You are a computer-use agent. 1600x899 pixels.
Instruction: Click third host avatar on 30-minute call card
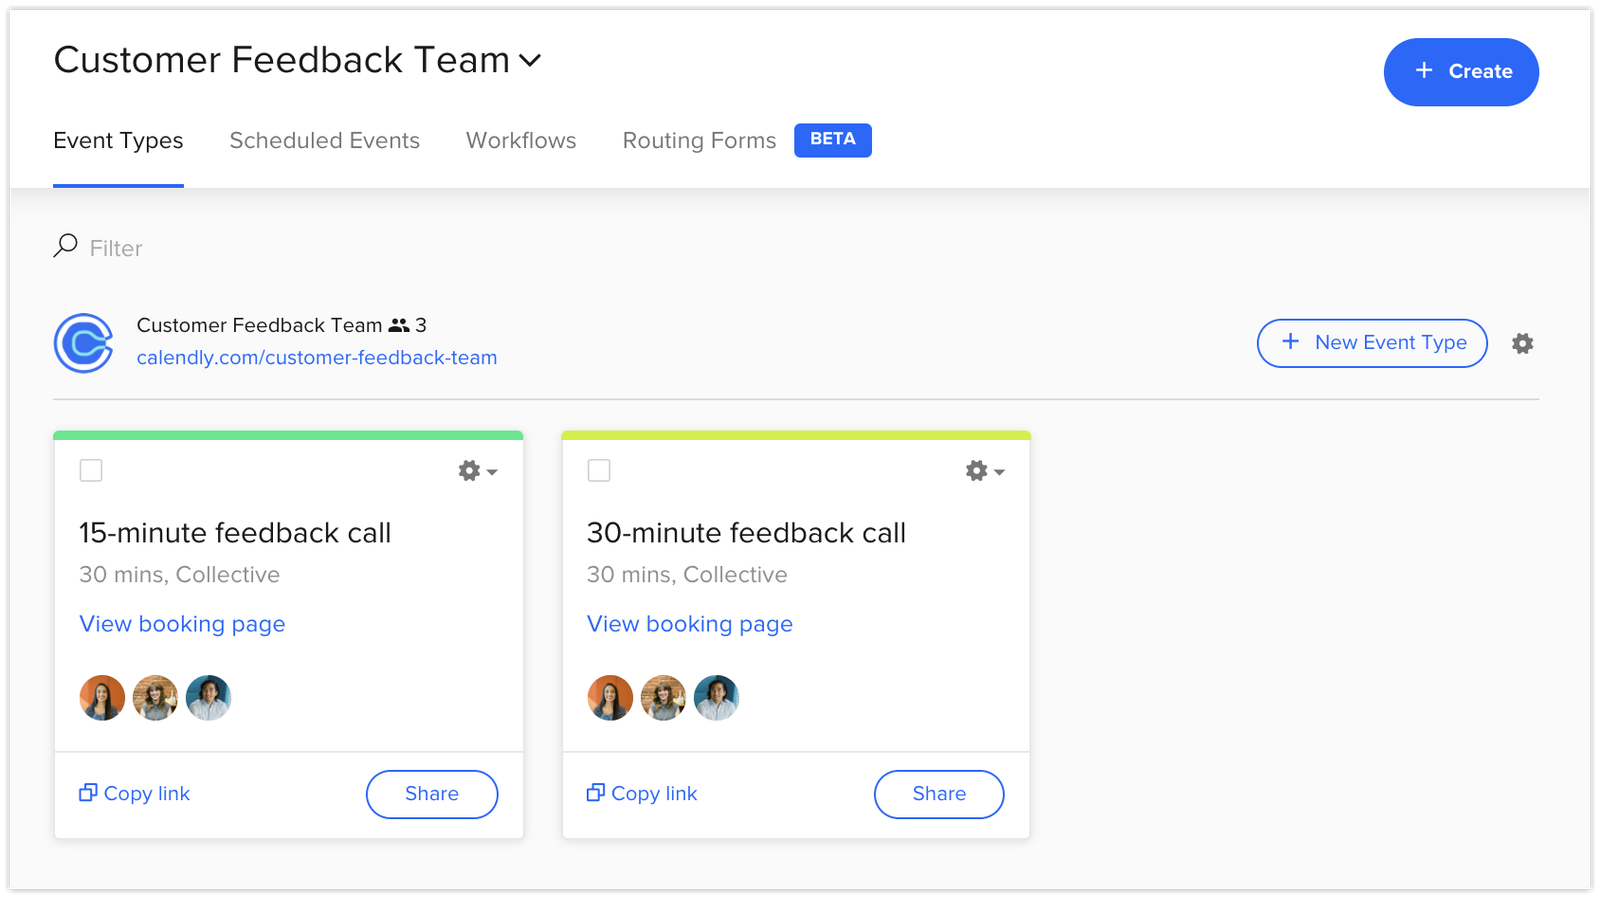click(x=716, y=698)
